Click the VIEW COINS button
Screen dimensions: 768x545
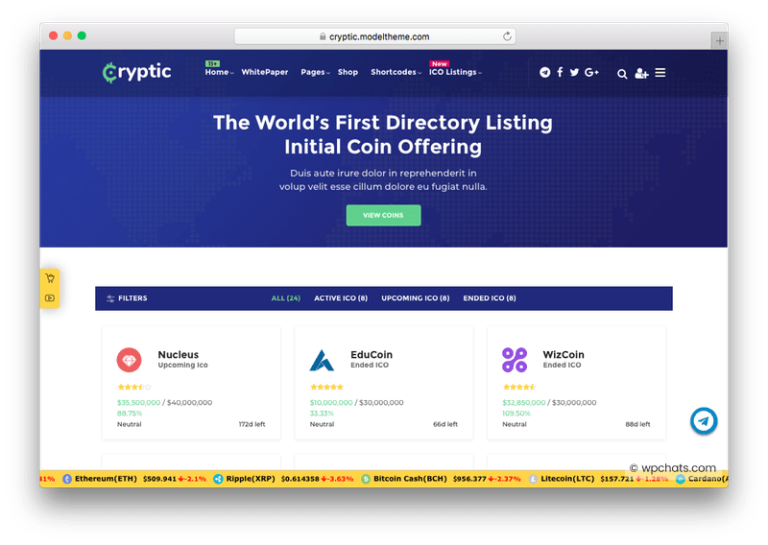383,215
